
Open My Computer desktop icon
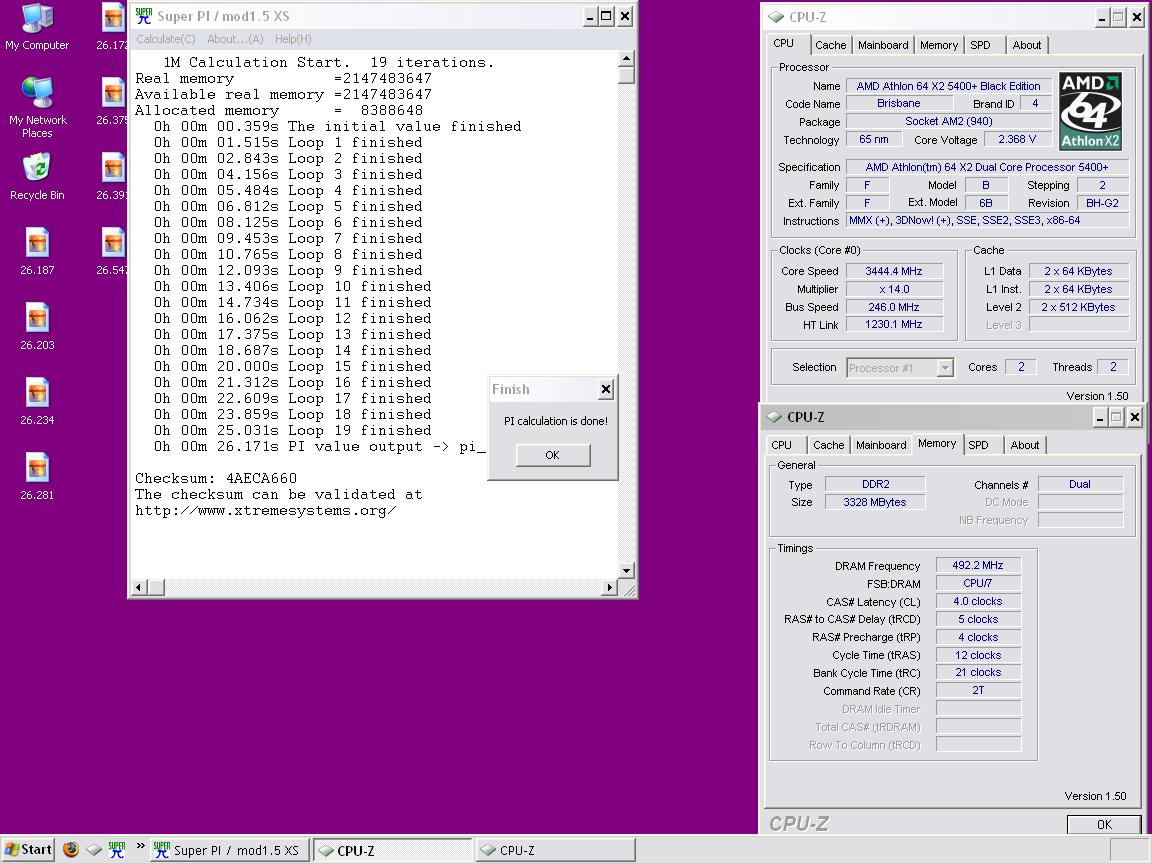37,28
